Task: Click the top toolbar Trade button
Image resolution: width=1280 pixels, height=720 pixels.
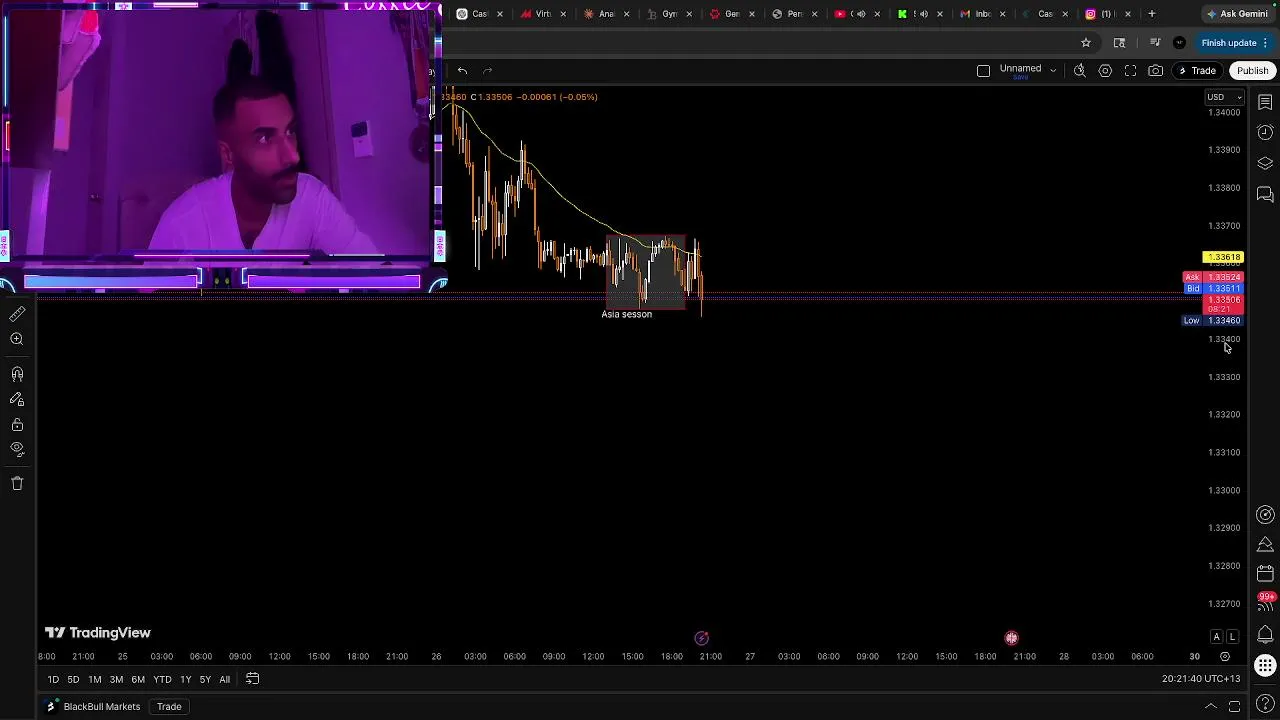Action: [1196, 70]
